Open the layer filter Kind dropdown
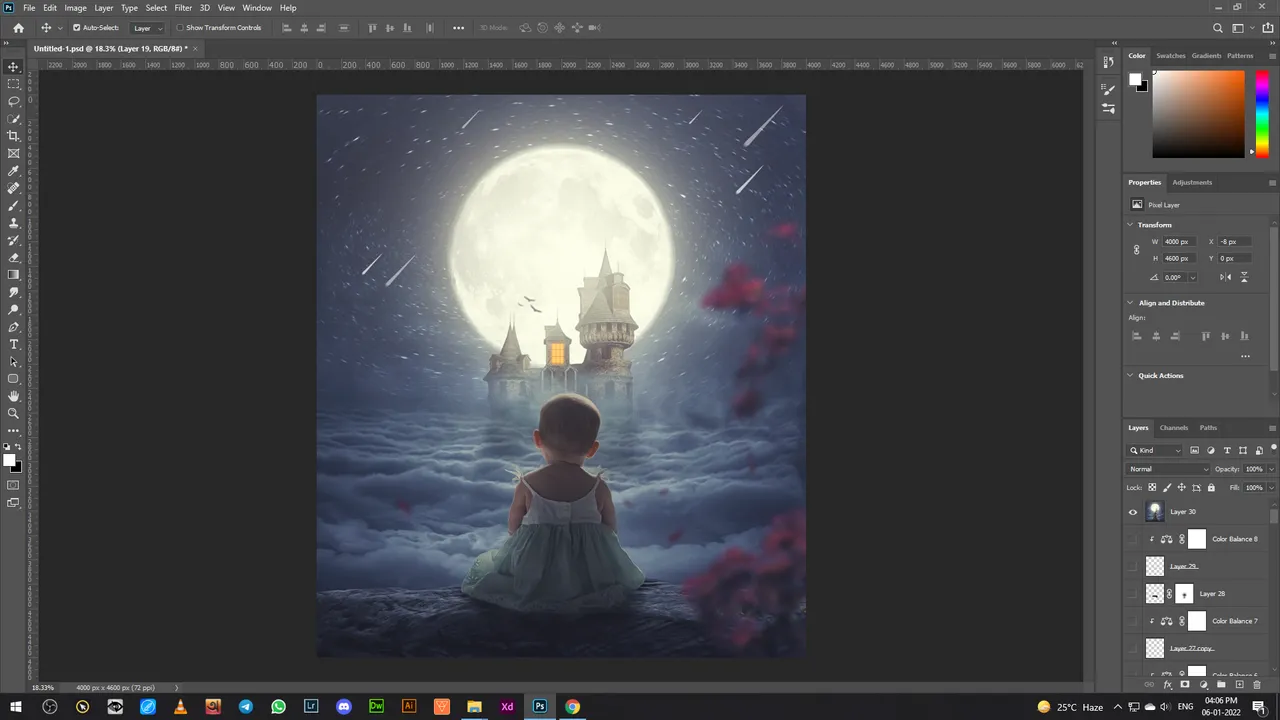Image resolution: width=1280 pixels, height=720 pixels. coord(1155,450)
